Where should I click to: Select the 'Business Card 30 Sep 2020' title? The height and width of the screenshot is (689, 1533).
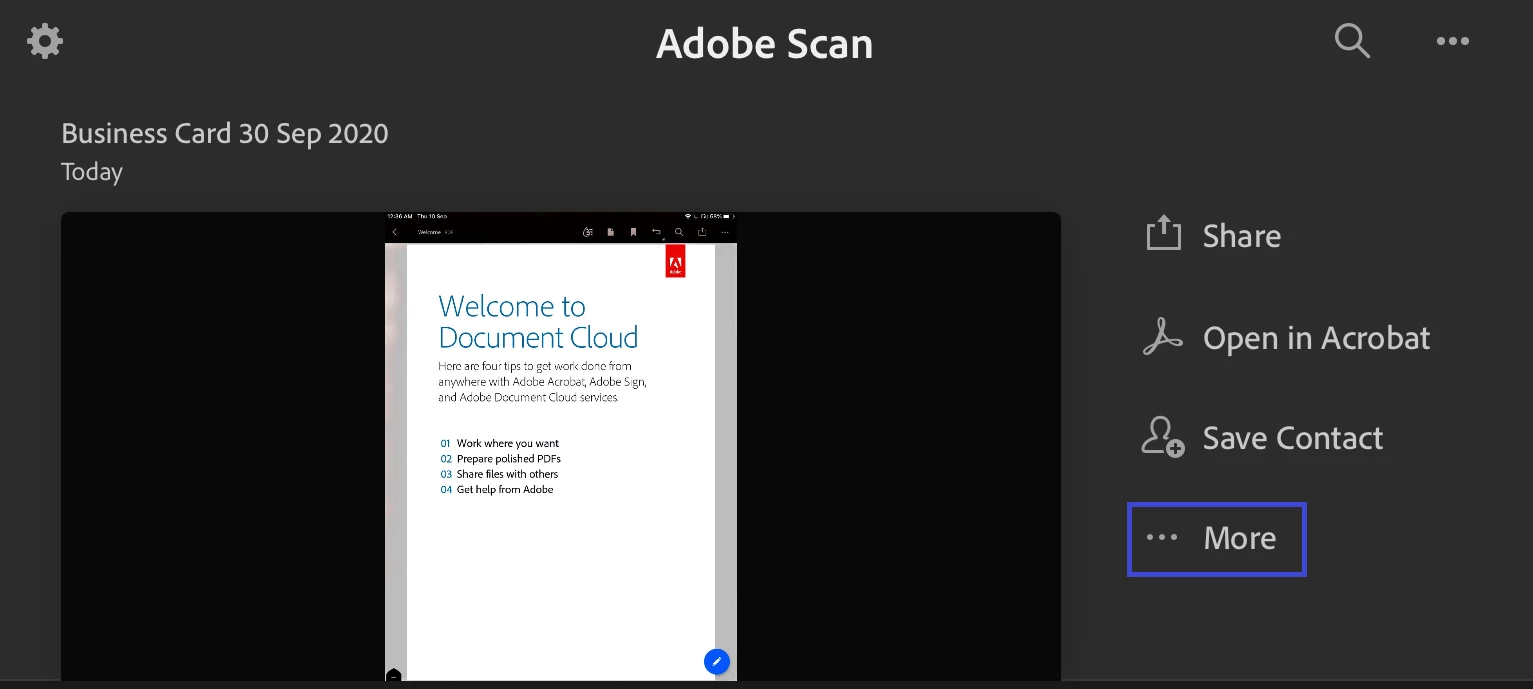[225, 133]
